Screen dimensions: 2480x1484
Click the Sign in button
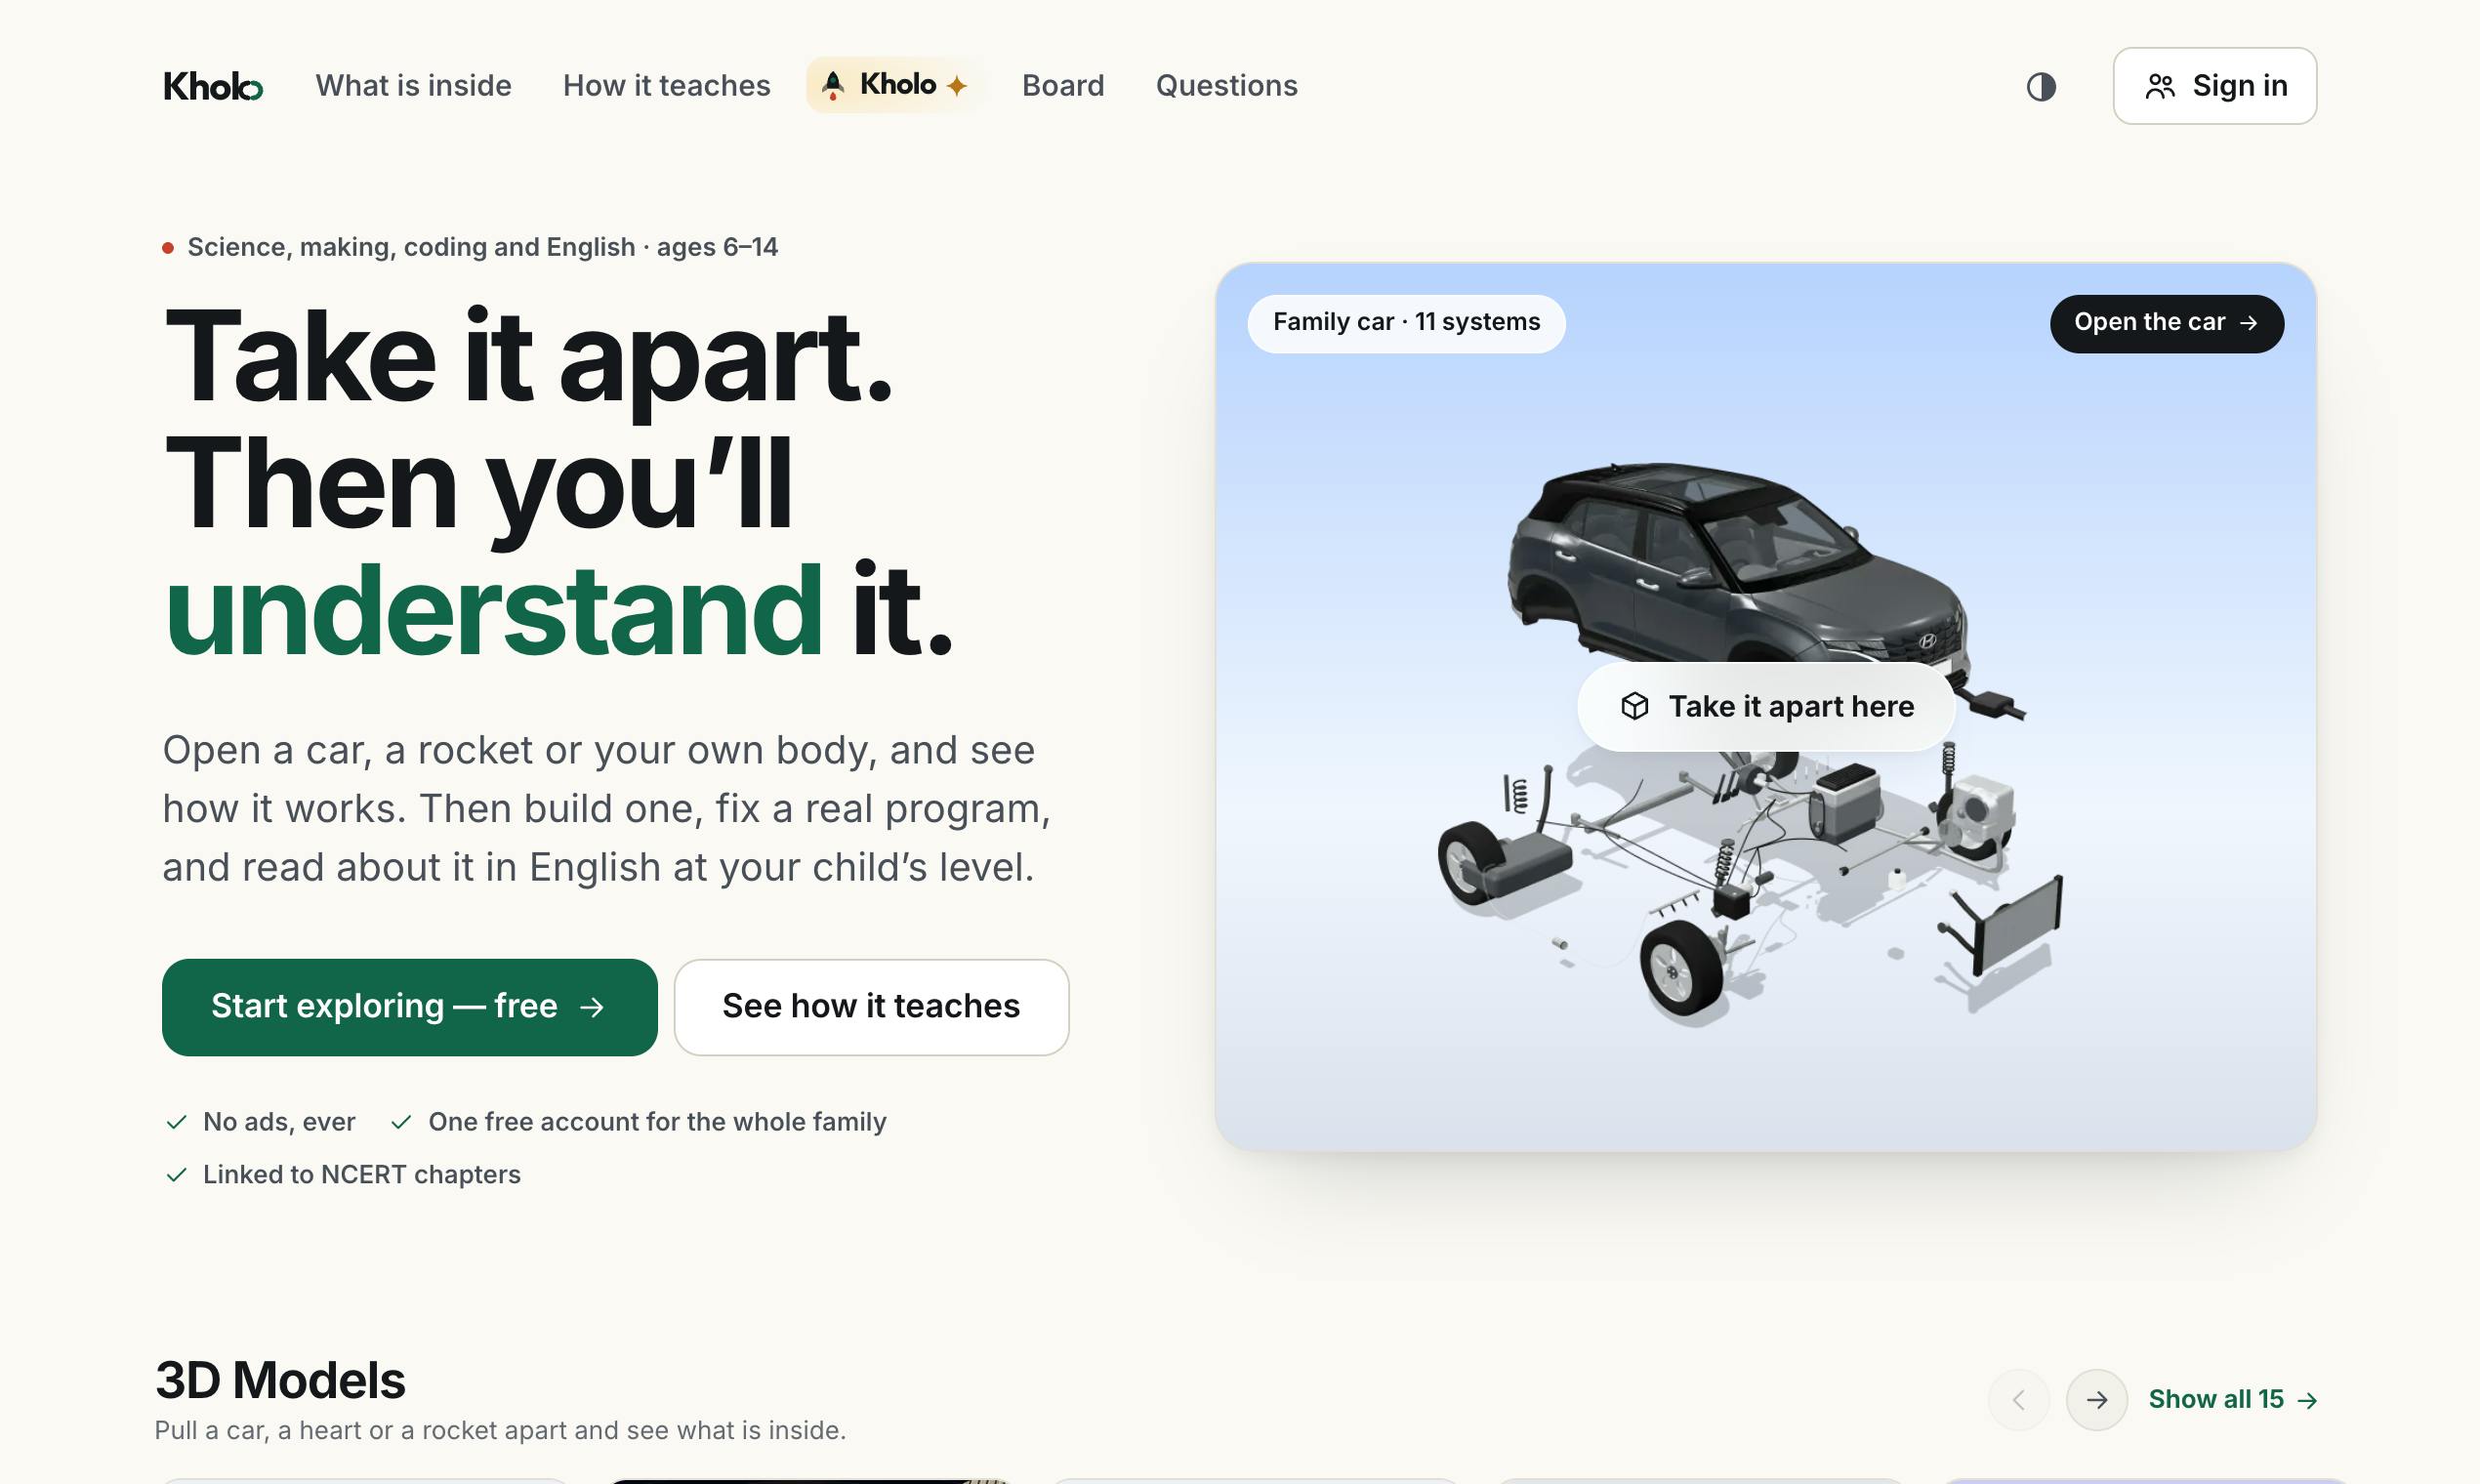click(x=2215, y=86)
